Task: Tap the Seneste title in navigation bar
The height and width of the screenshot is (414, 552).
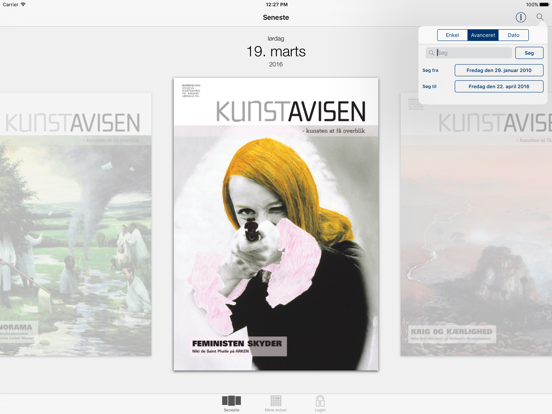Action: 276,18
